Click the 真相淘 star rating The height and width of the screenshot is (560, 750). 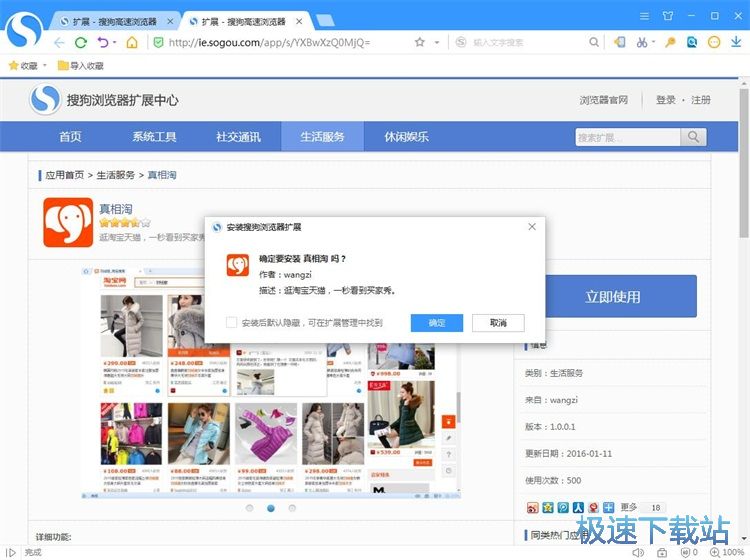coord(125,222)
